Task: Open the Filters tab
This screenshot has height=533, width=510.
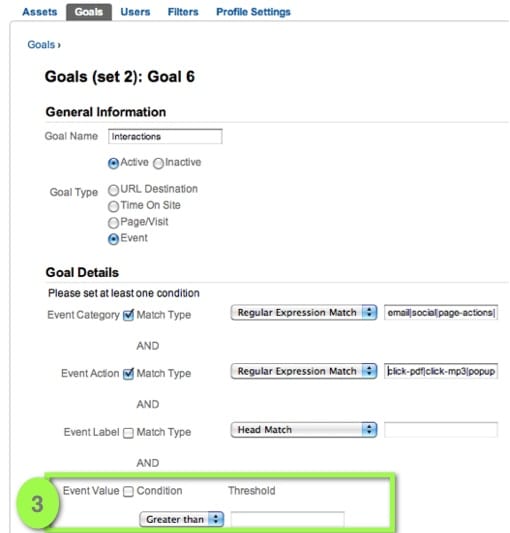Action: pyautogui.click(x=183, y=12)
